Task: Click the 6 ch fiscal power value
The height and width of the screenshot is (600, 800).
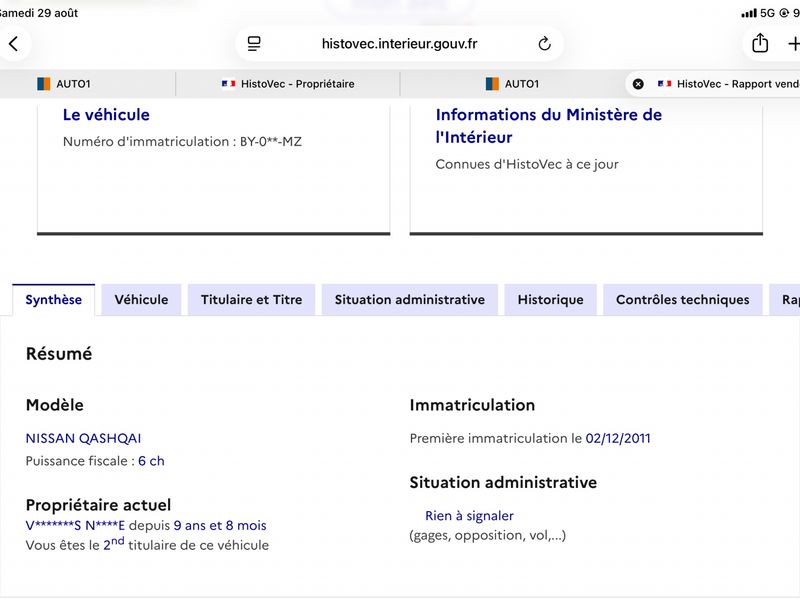Action: 152,461
